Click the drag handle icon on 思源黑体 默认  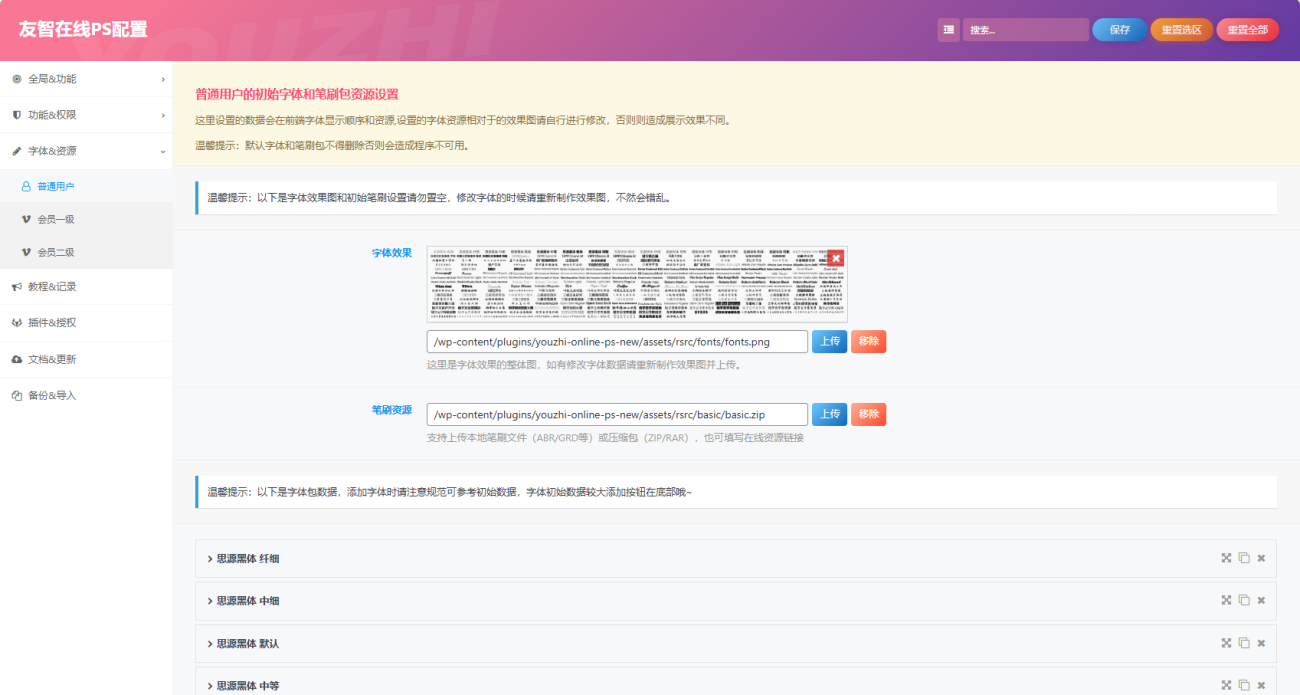[x=1226, y=643]
